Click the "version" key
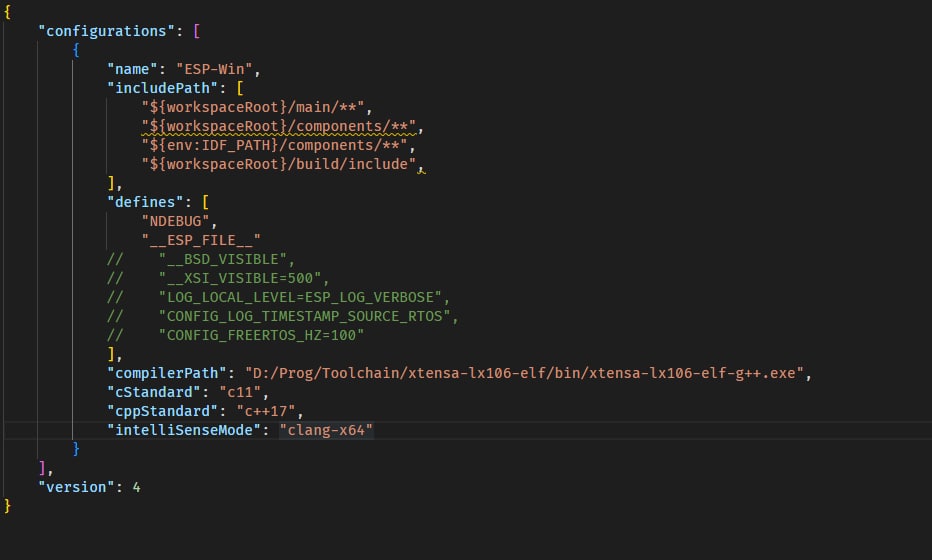This screenshot has width=932, height=560. click(x=76, y=487)
